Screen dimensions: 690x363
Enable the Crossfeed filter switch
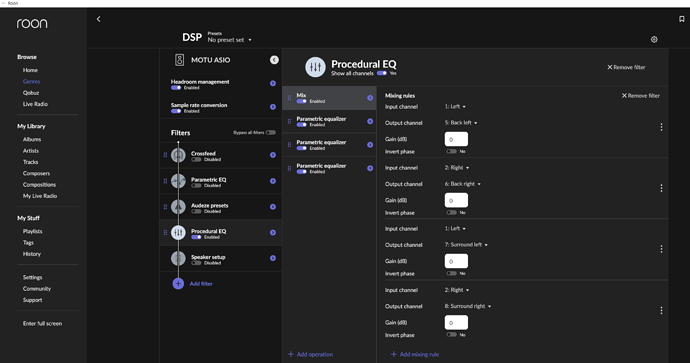tap(196, 160)
